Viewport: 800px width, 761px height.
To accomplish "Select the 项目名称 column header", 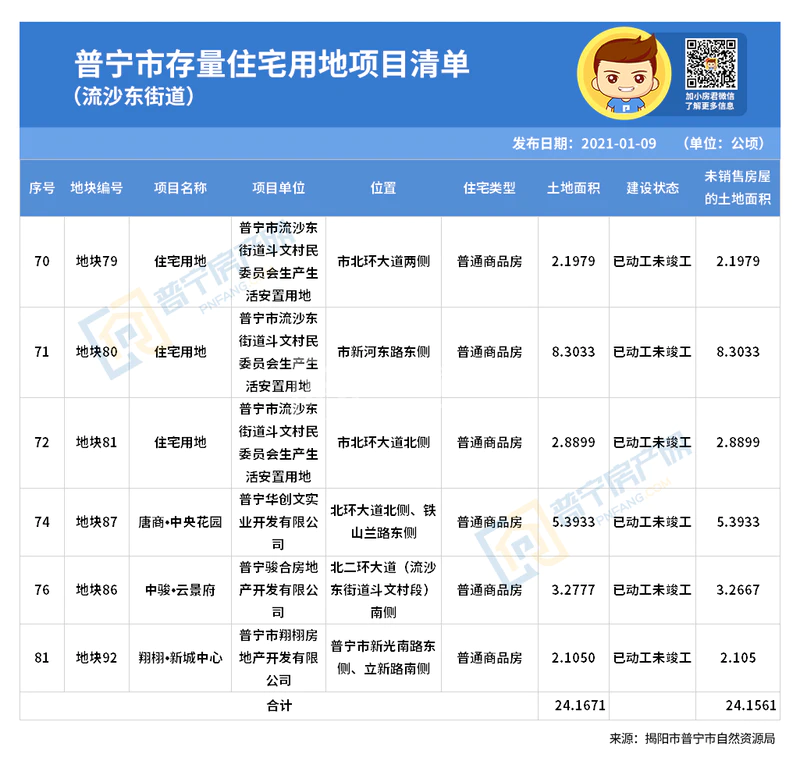I will point(180,188).
